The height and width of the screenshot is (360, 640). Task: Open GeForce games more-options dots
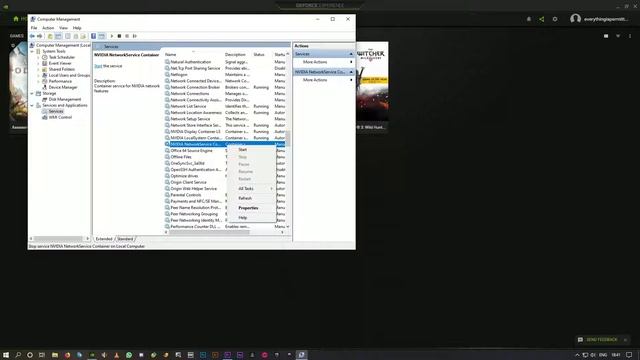click(x=630, y=36)
